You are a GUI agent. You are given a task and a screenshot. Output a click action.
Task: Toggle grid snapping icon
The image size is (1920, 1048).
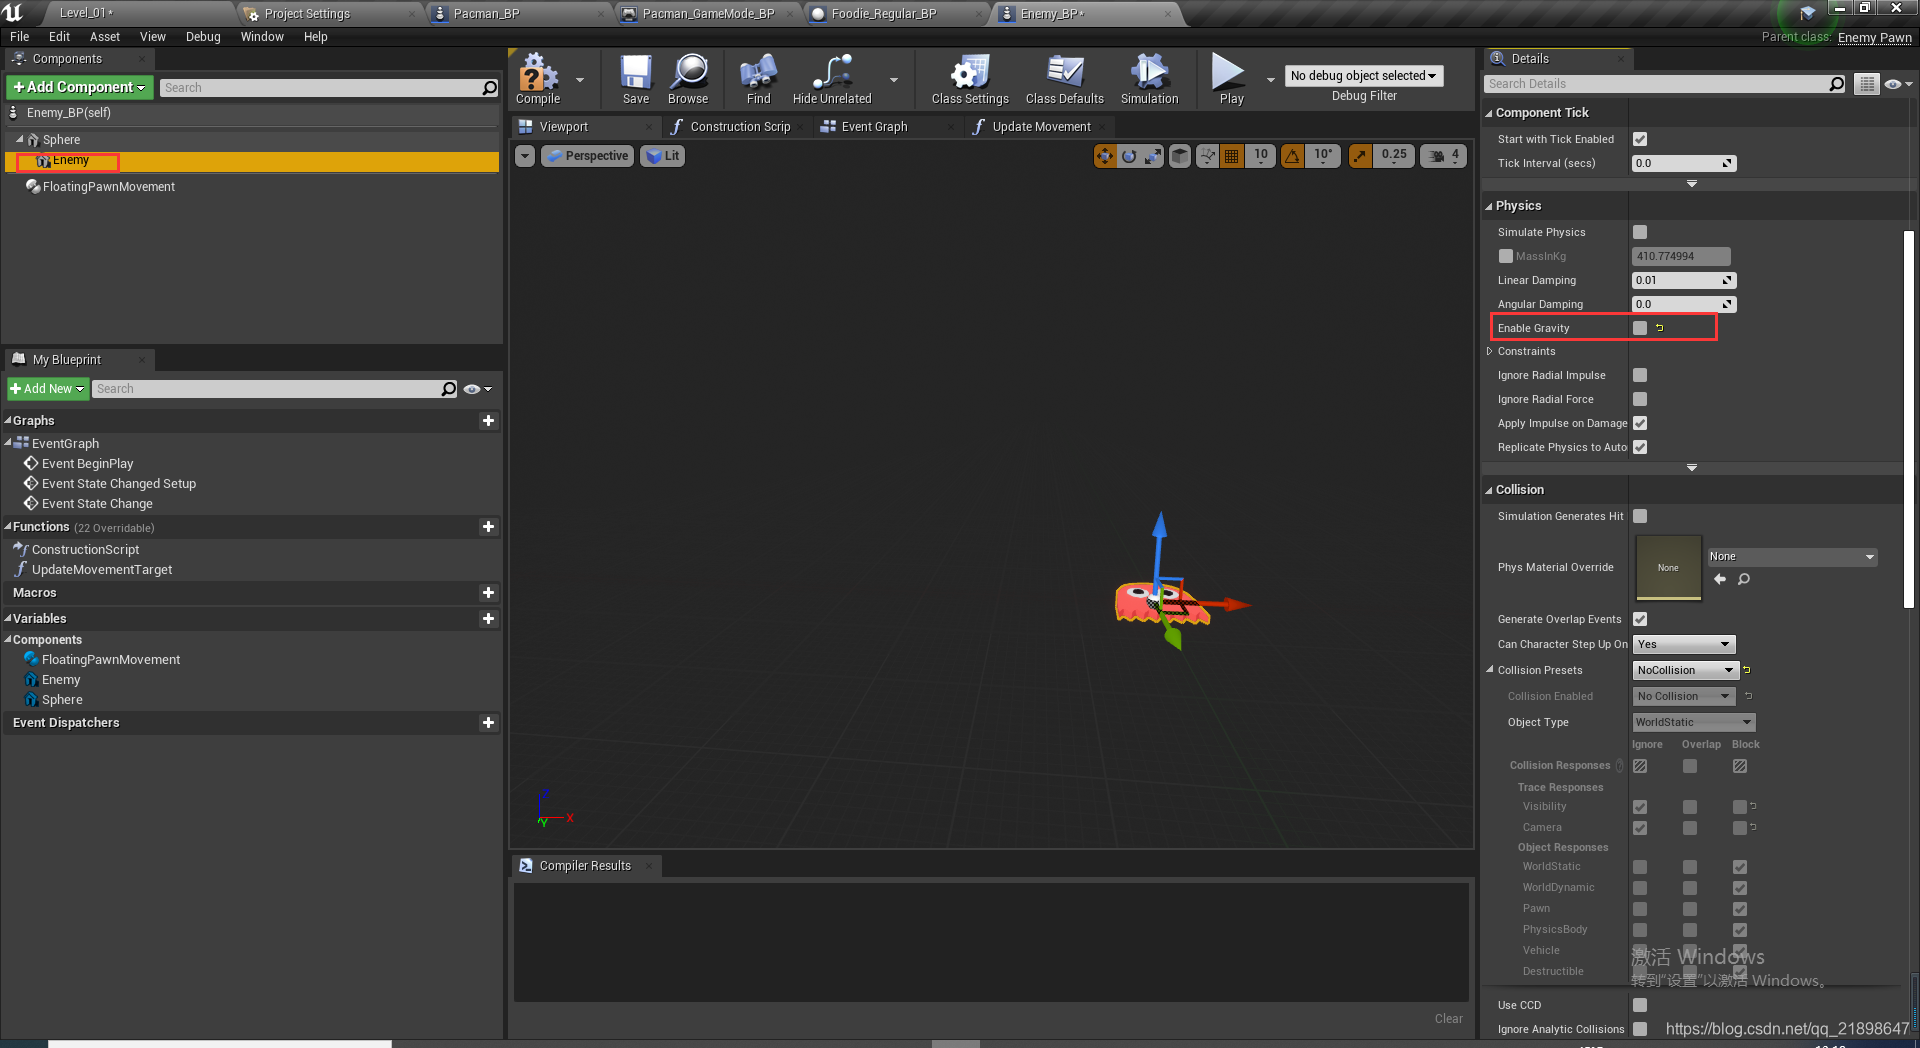coord(1232,156)
